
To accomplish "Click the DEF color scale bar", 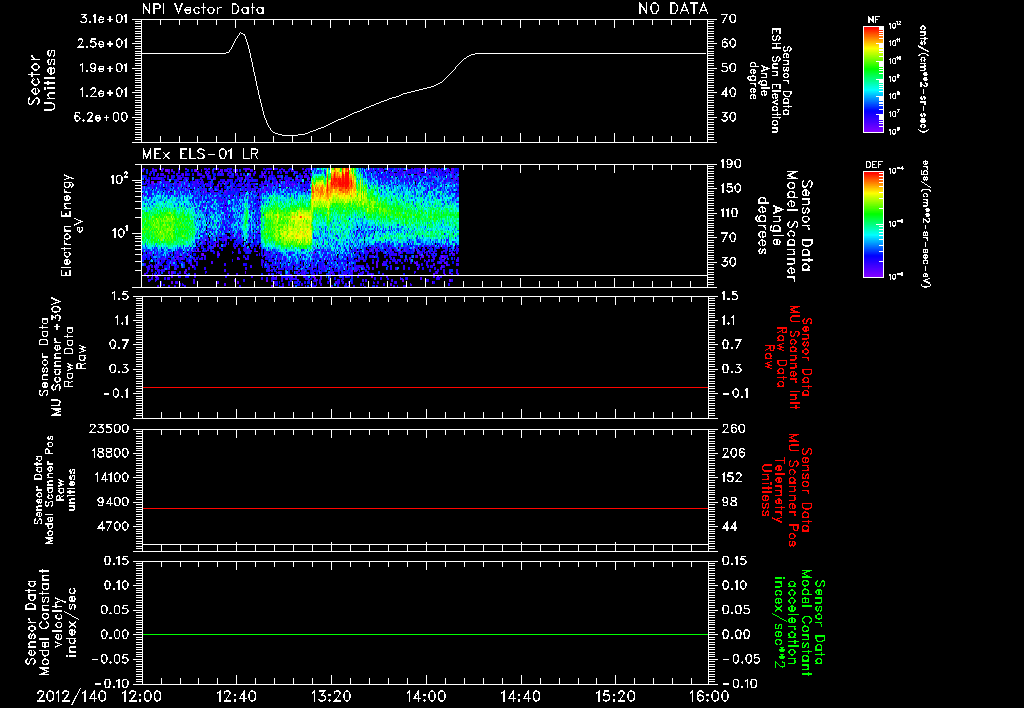I will click(873, 224).
